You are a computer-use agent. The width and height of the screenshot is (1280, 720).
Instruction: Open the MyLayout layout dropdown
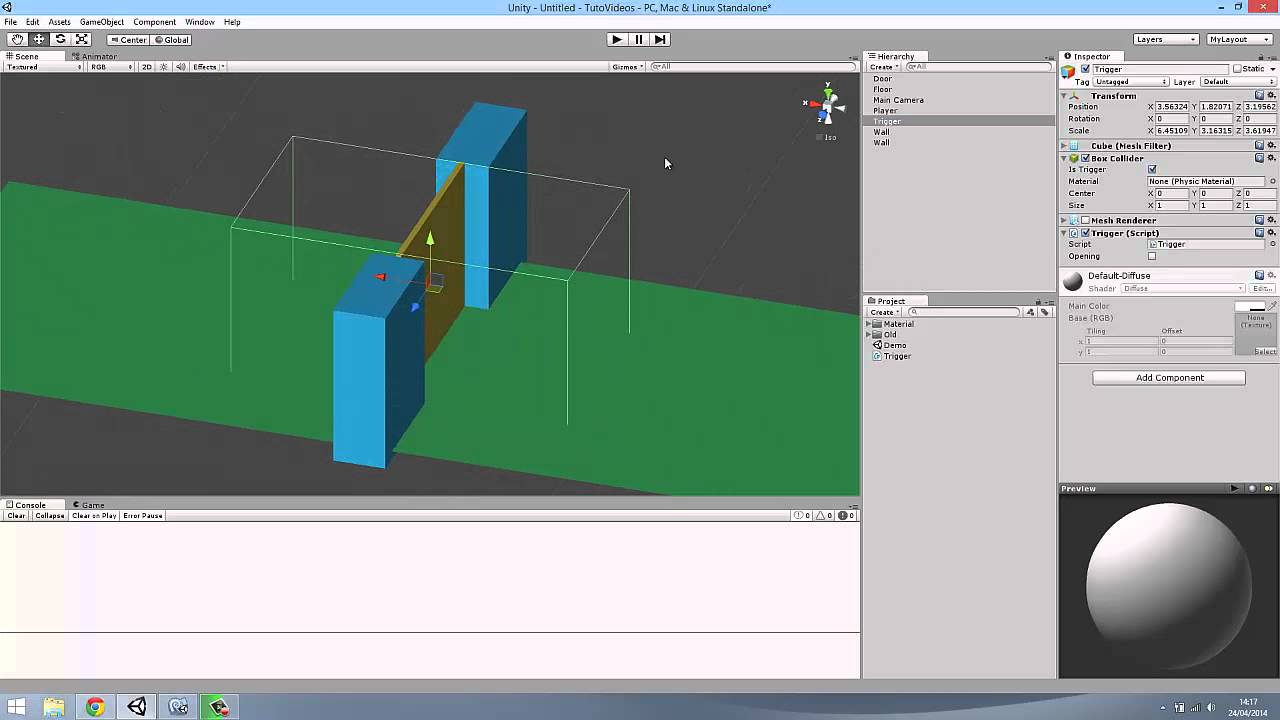pos(1241,39)
